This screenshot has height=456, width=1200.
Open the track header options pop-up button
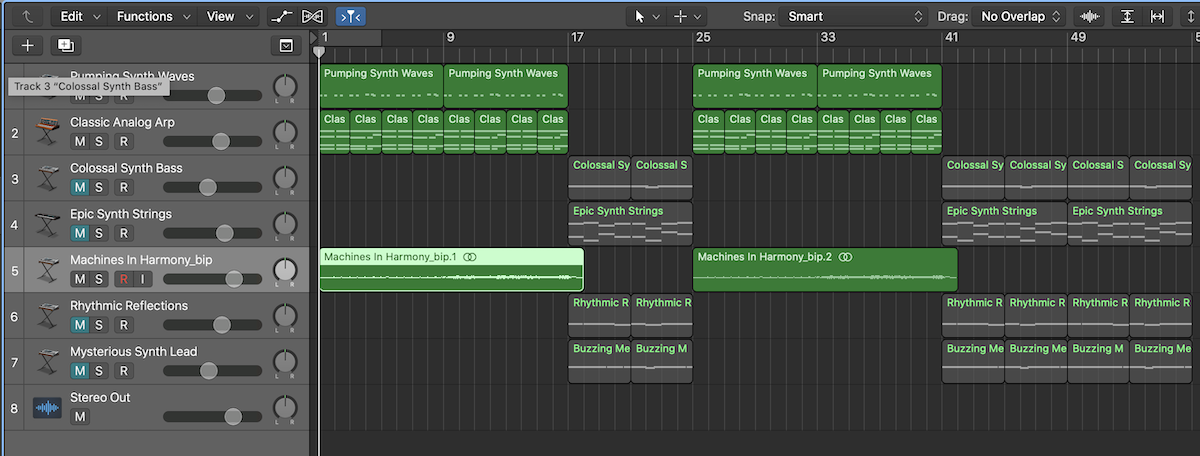point(286,45)
